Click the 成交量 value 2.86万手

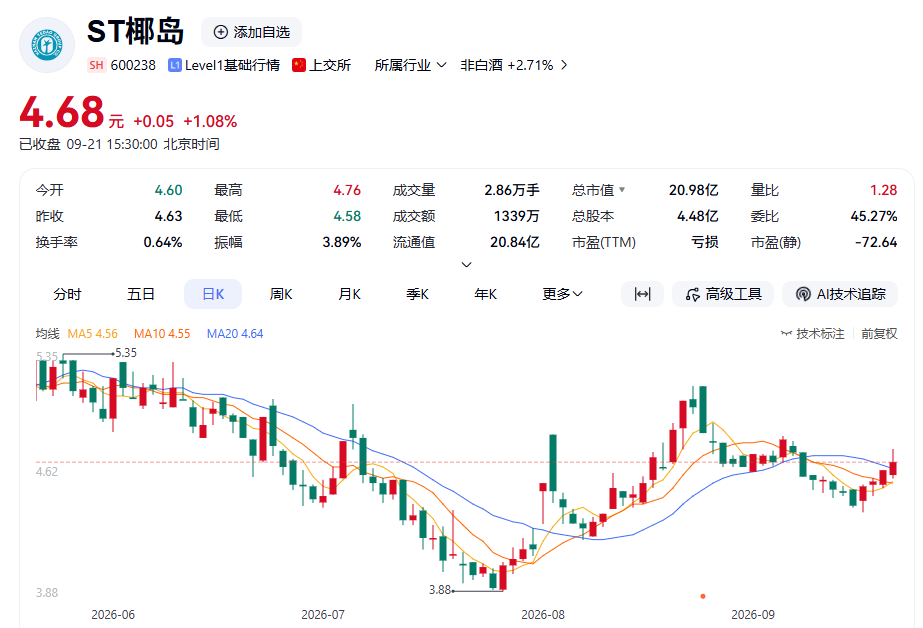(512, 190)
